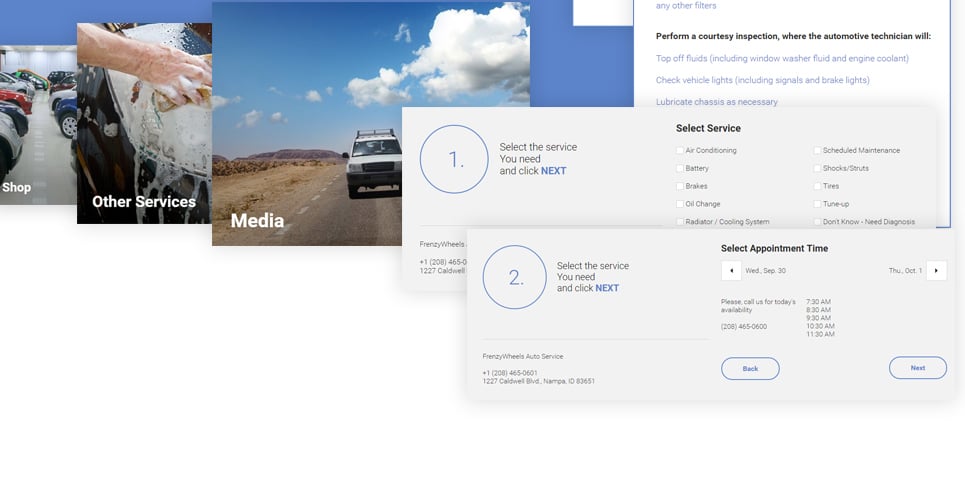The height and width of the screenshot is (500, 965).
Task: Click the Top off fluids line
Action: pyautogui.click(x=782, y=58)
